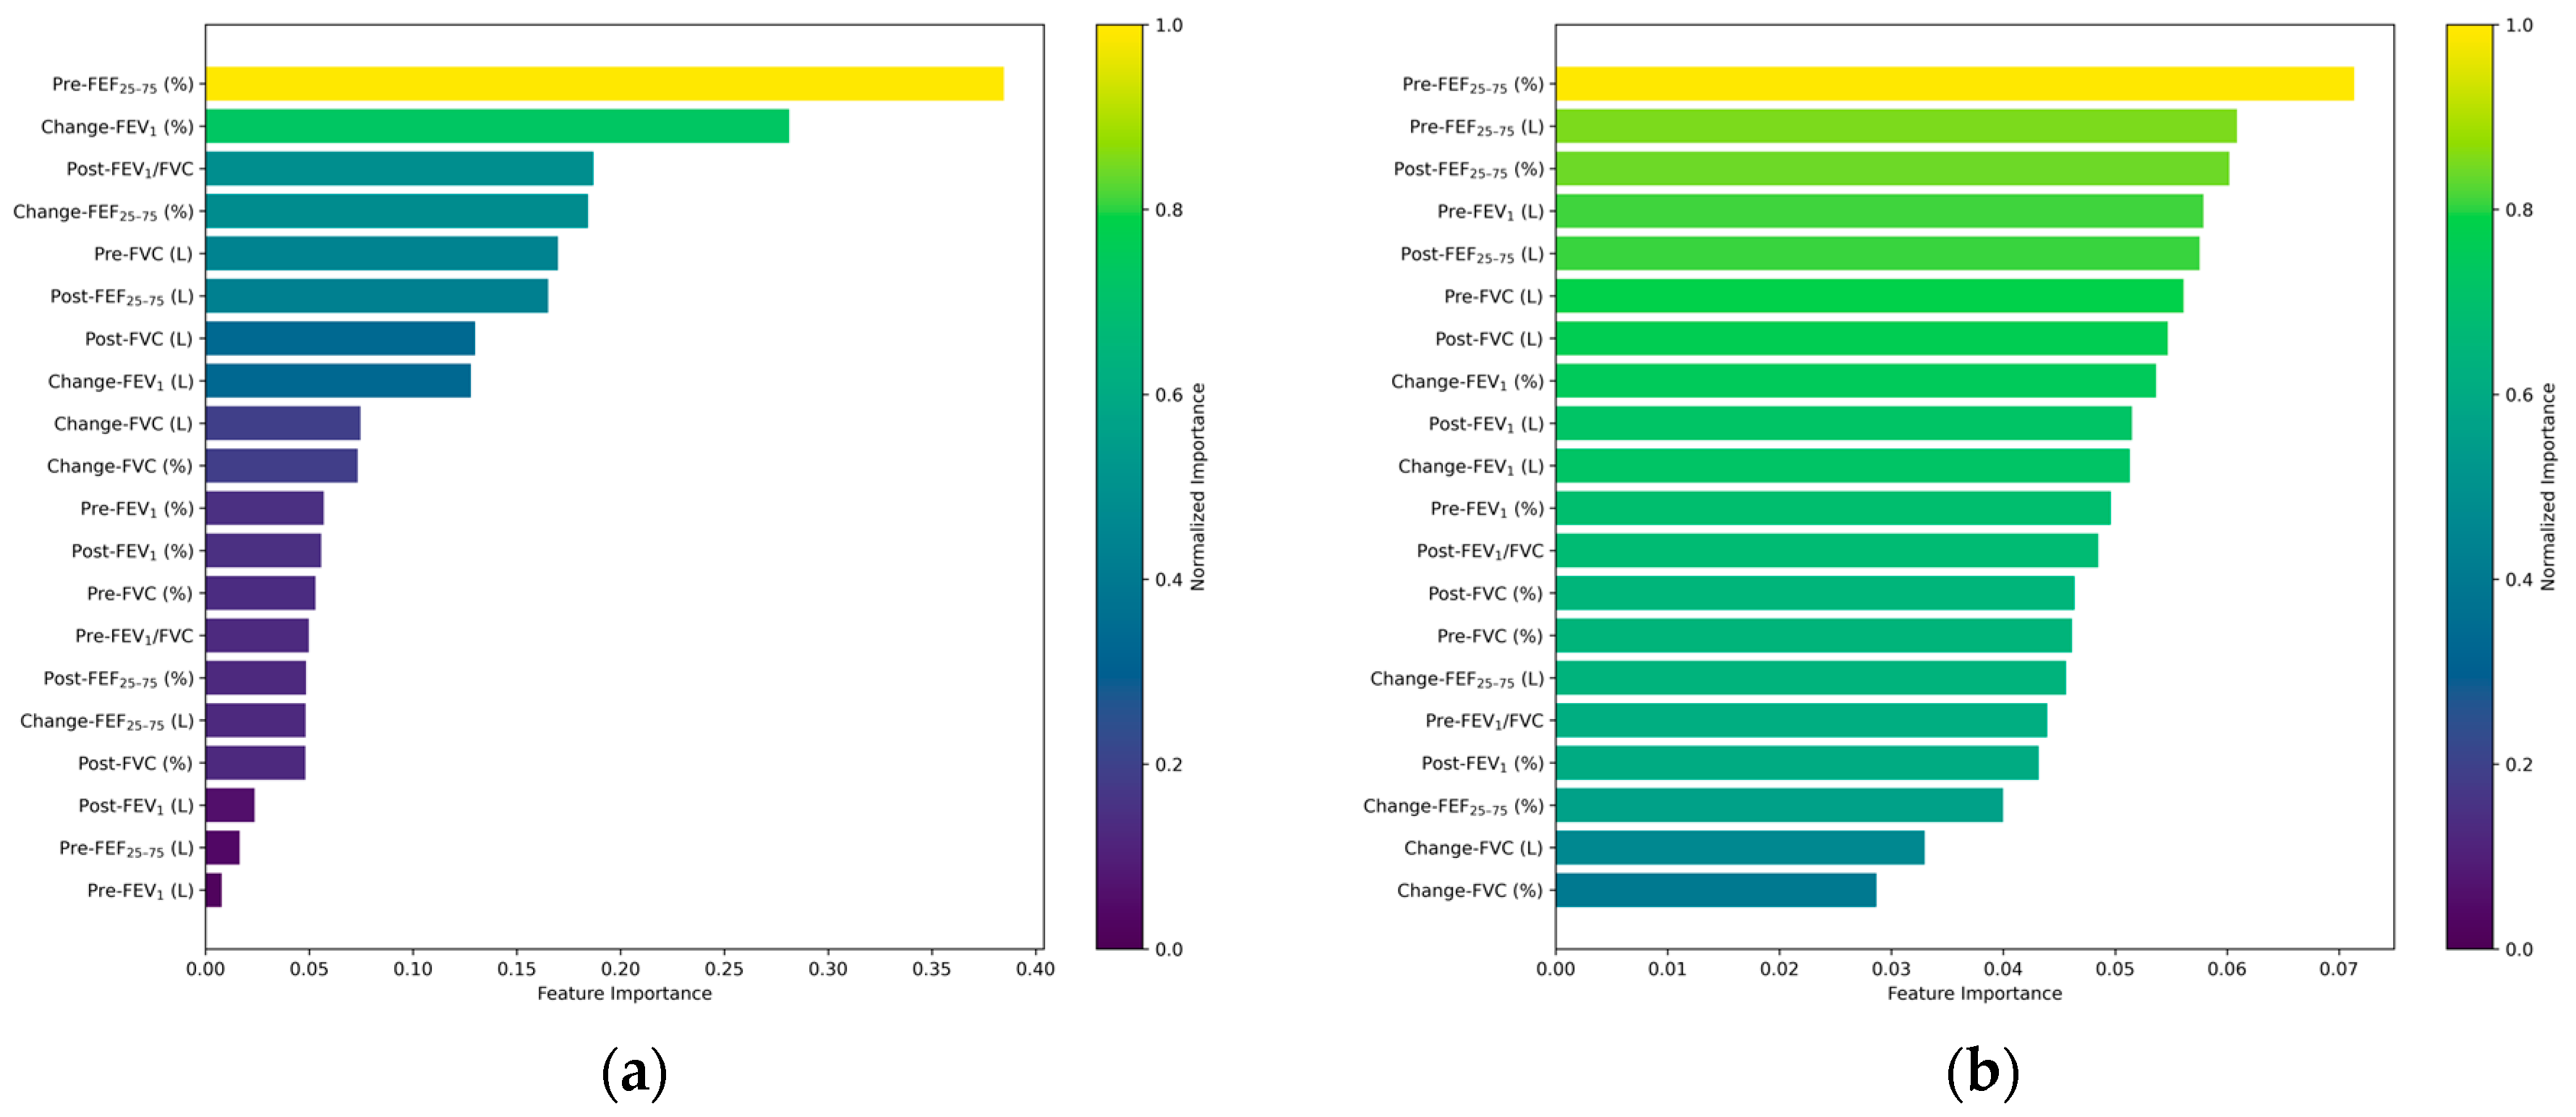Screen dimensions: 2576x1117
Task: Click the yellow top bar in chart (b)
Action: tap(1954, 84)
